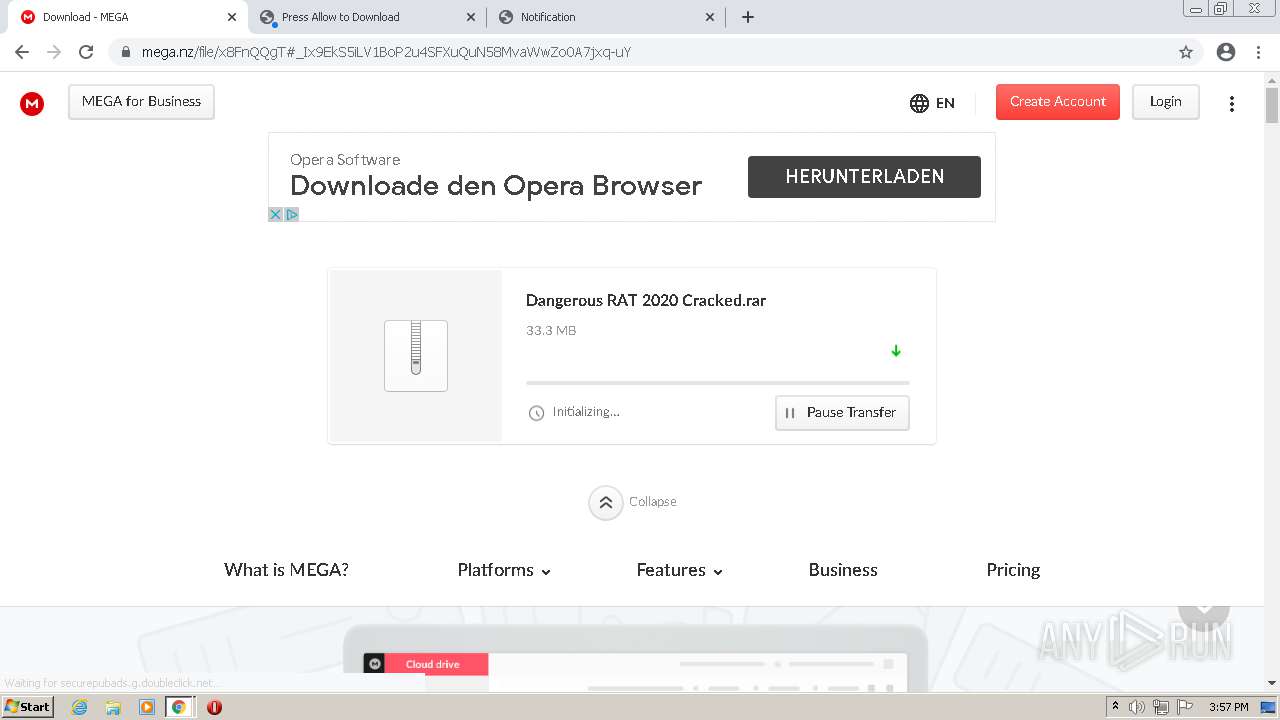
Task: Close the Download - MEGA tab
Action: (x=231, y=17)
